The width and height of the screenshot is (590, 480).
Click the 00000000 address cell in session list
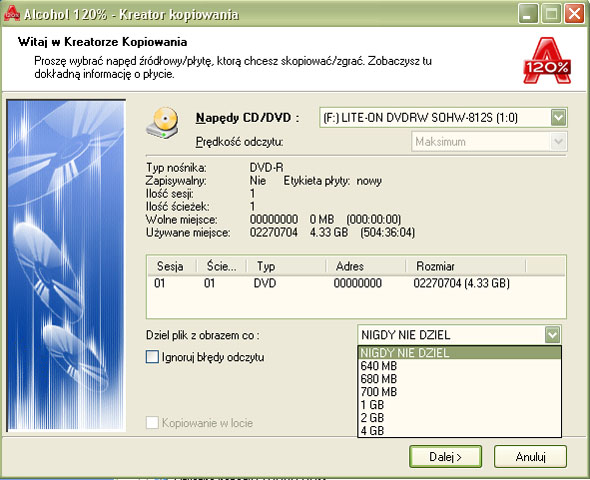pos(357,283)
